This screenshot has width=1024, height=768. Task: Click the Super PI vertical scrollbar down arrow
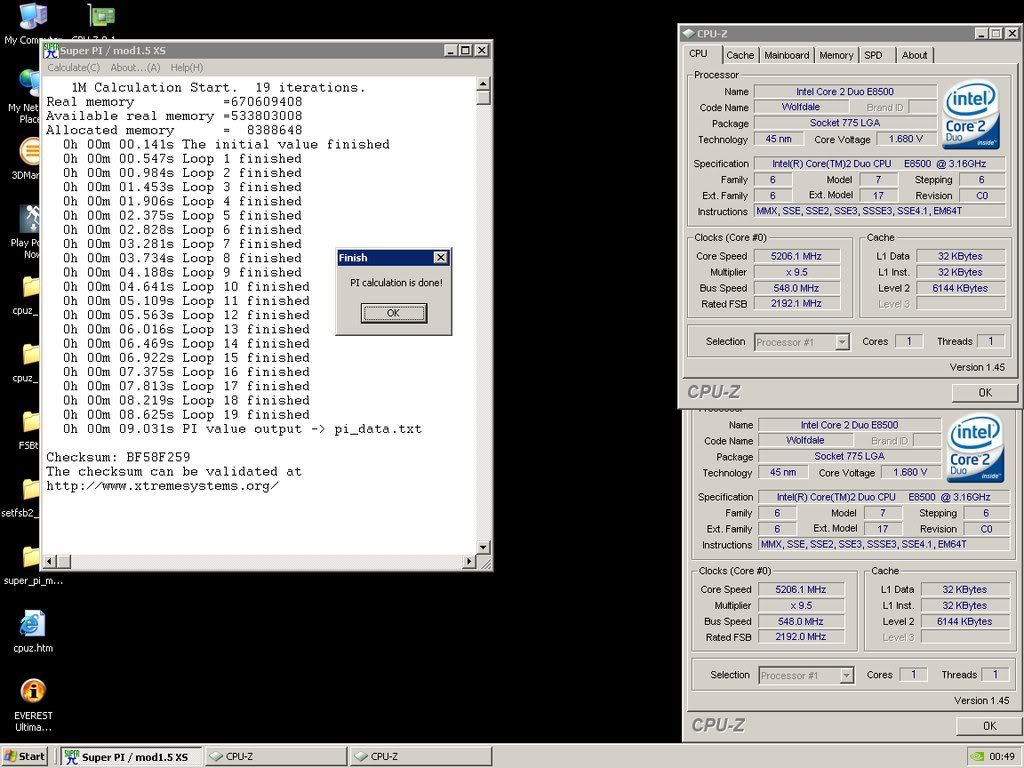483,547
